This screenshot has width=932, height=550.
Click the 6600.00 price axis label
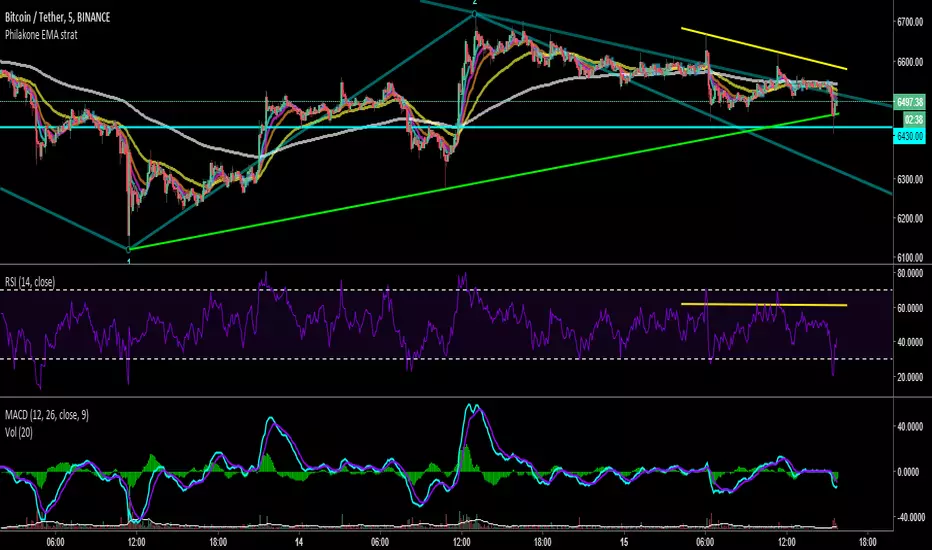(x=910, y=62)
